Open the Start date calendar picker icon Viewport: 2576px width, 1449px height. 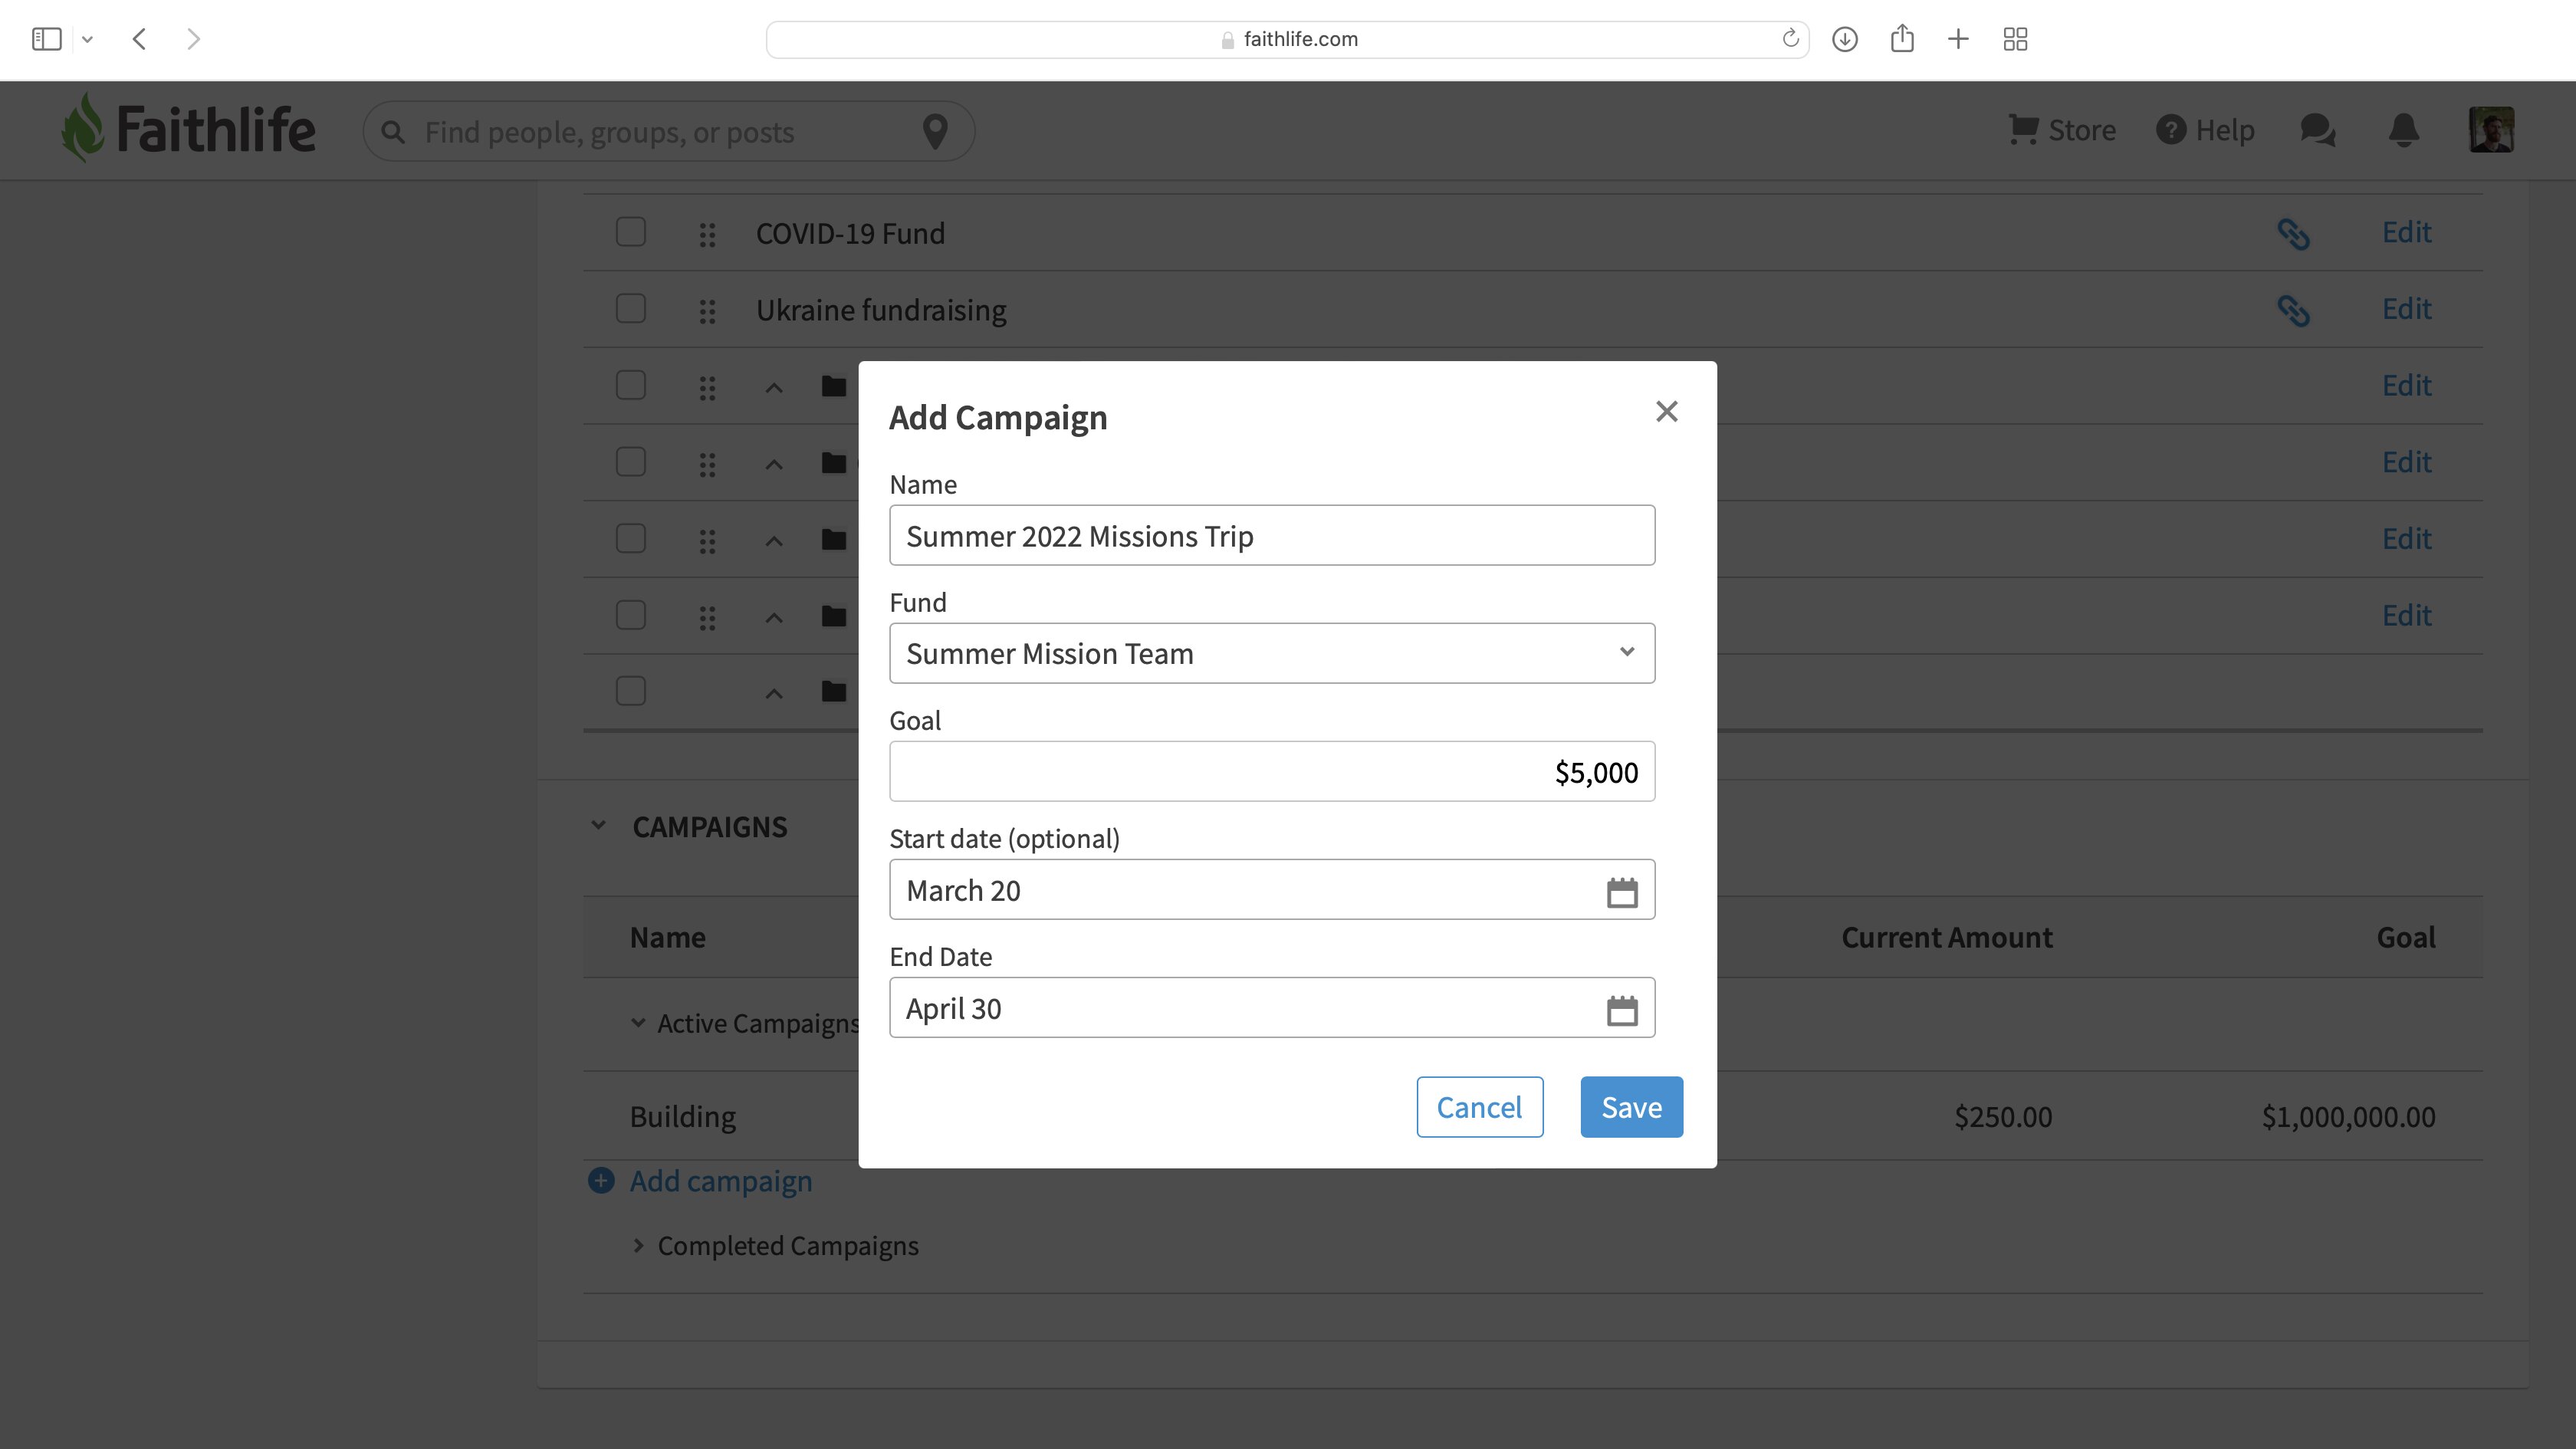1621,891
